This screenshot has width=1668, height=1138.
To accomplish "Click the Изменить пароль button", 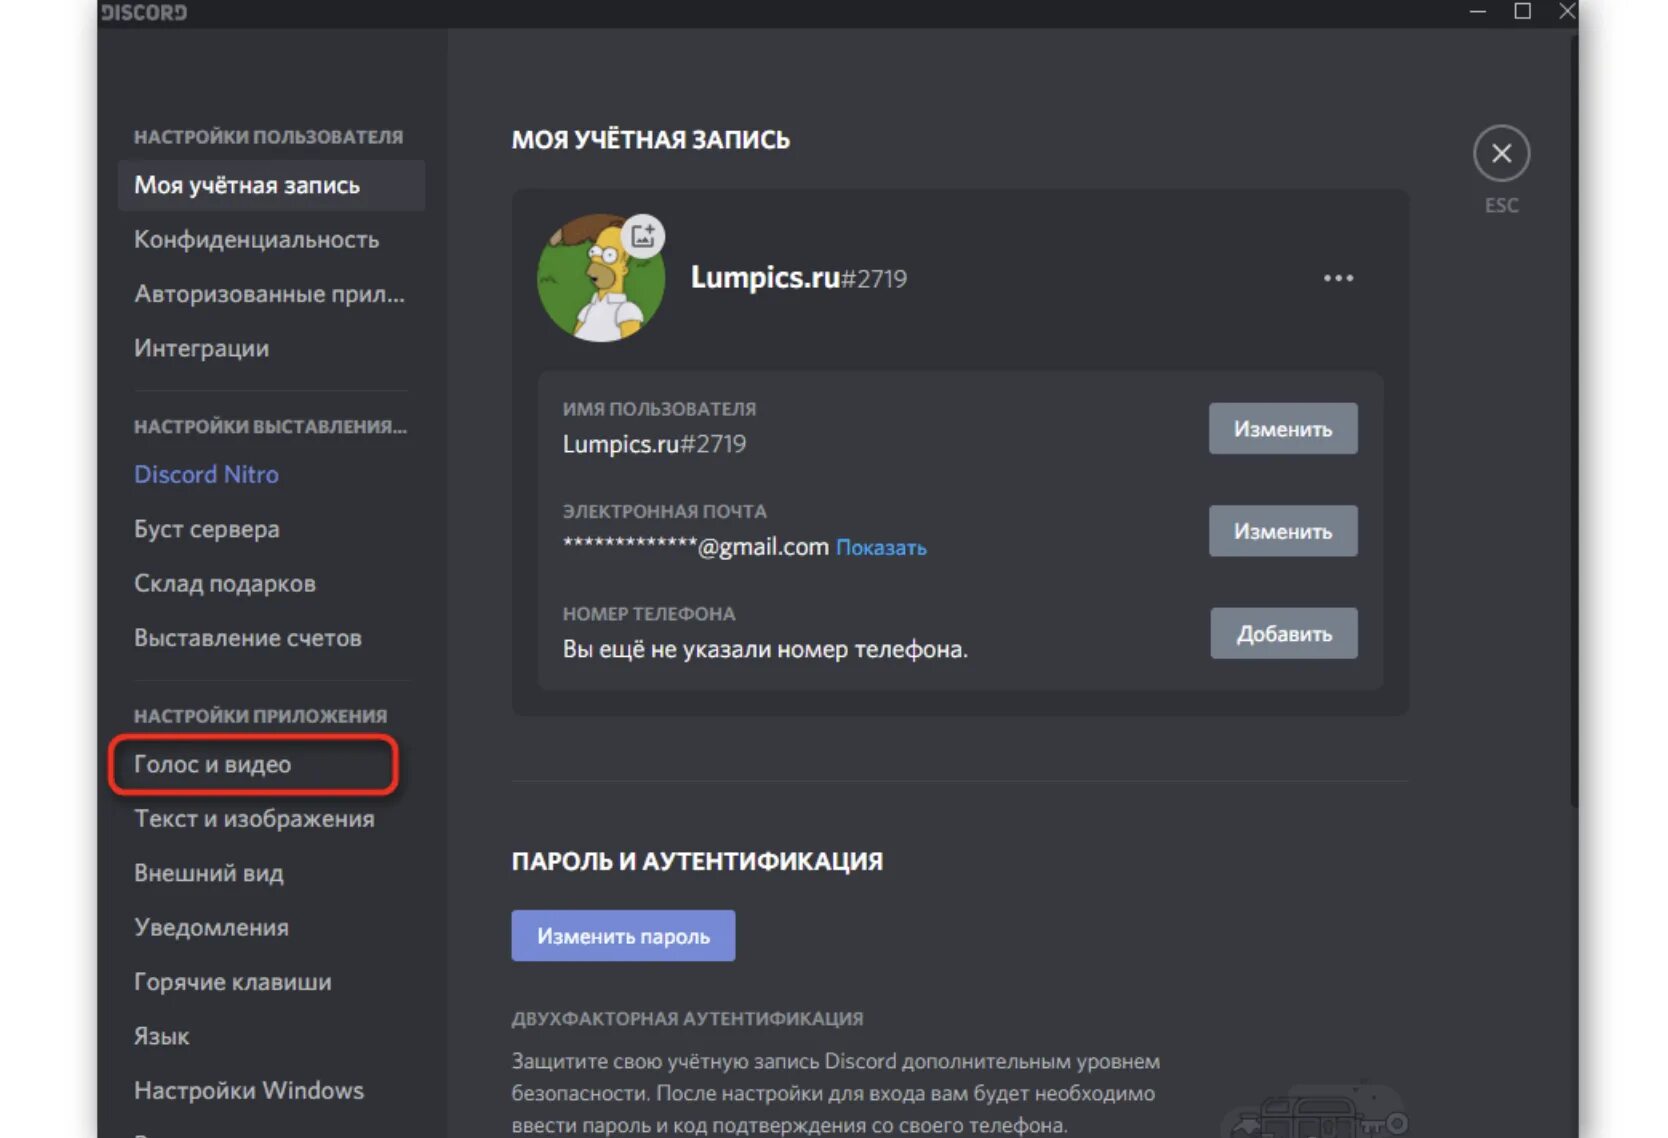I will coord(623,936).
